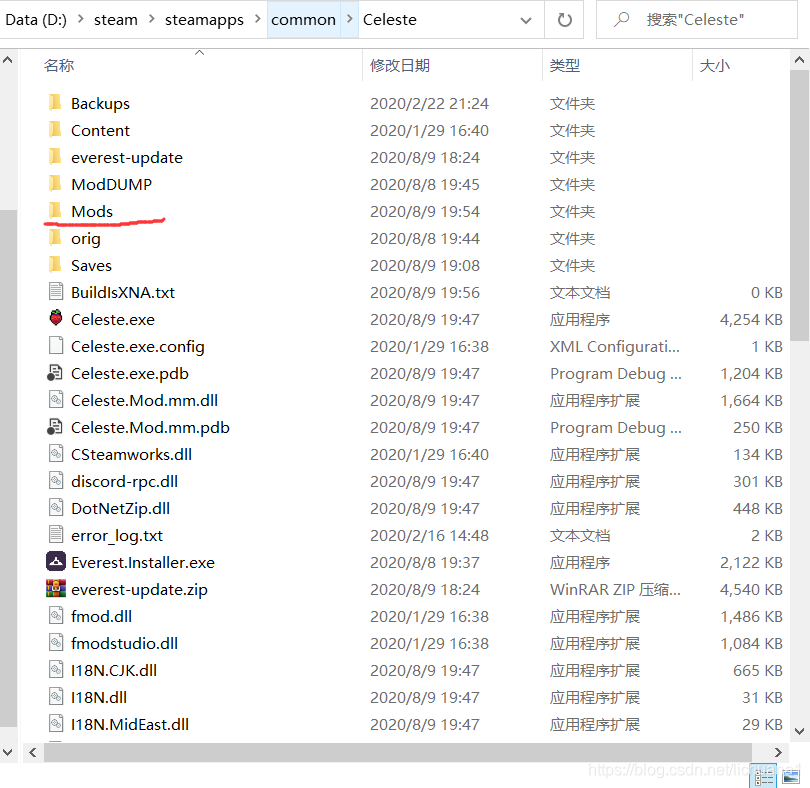The width and height of the screenshot is (810, 788).
Task: Select the ModDUMP folder icon
Action: pyautogui.click(x=55, y=183)
